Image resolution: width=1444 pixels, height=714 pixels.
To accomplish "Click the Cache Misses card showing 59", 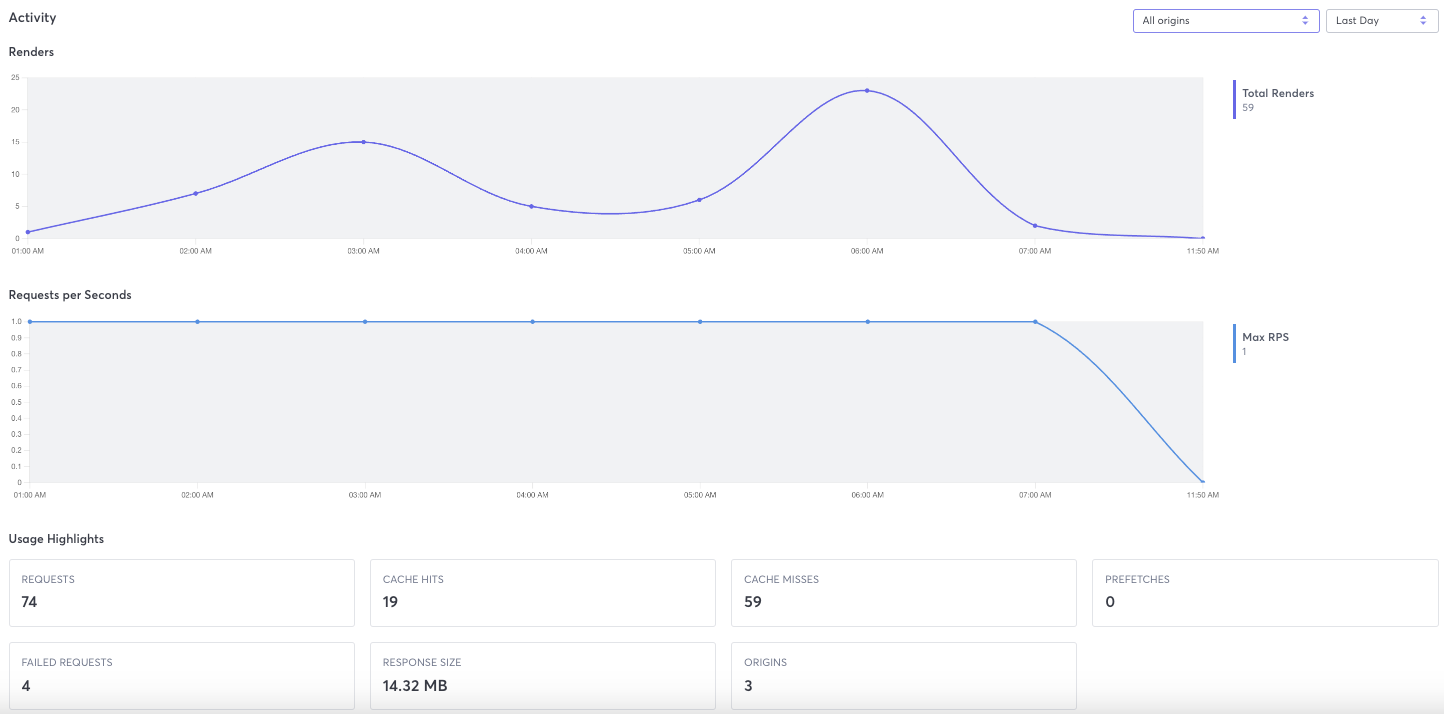I will click(x=903, y=592).
